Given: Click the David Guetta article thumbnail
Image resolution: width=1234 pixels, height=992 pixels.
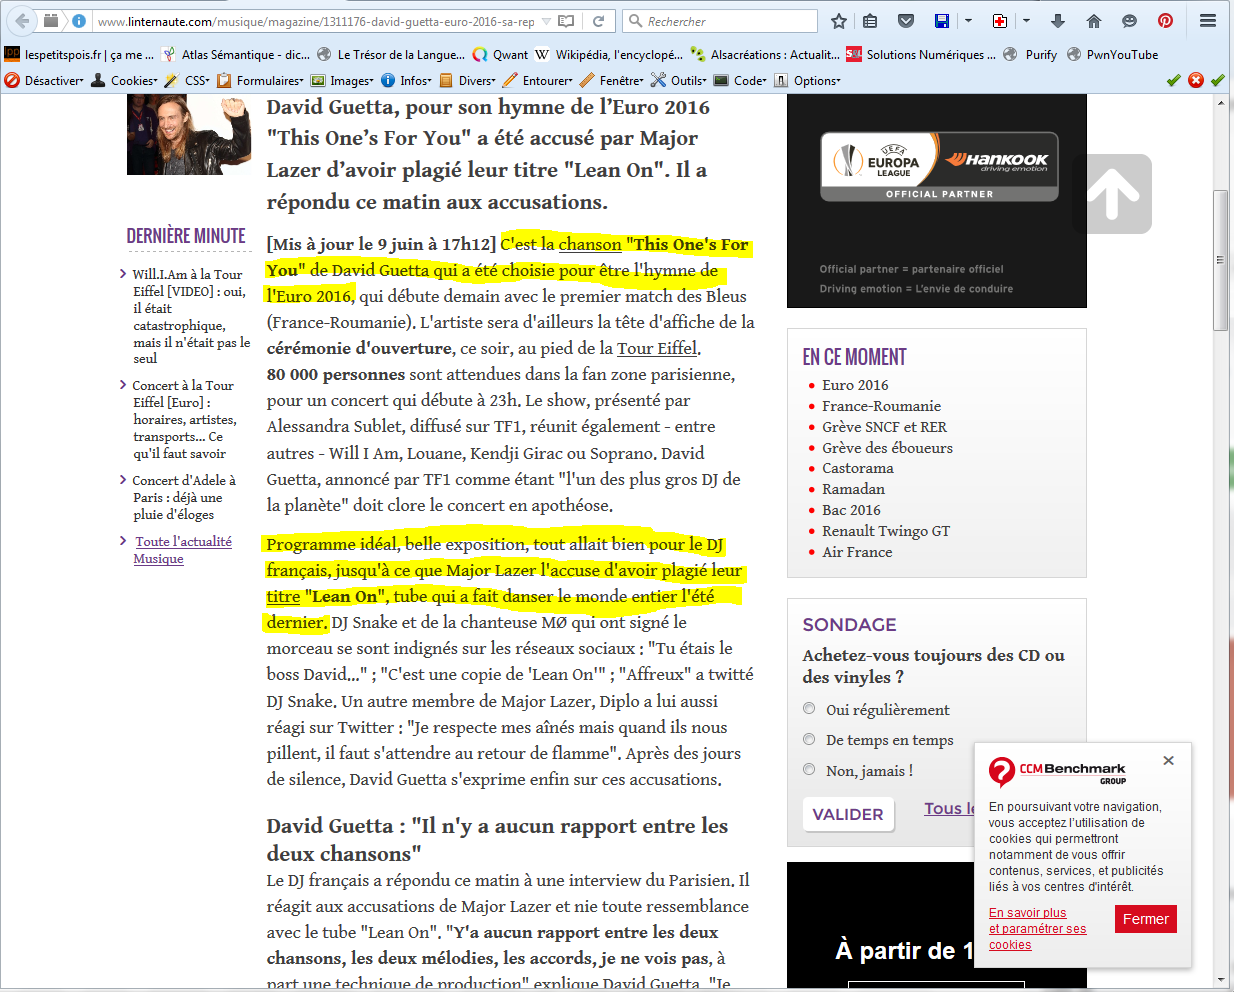Looking at the screenshot, I should click(x=189, y=134).
